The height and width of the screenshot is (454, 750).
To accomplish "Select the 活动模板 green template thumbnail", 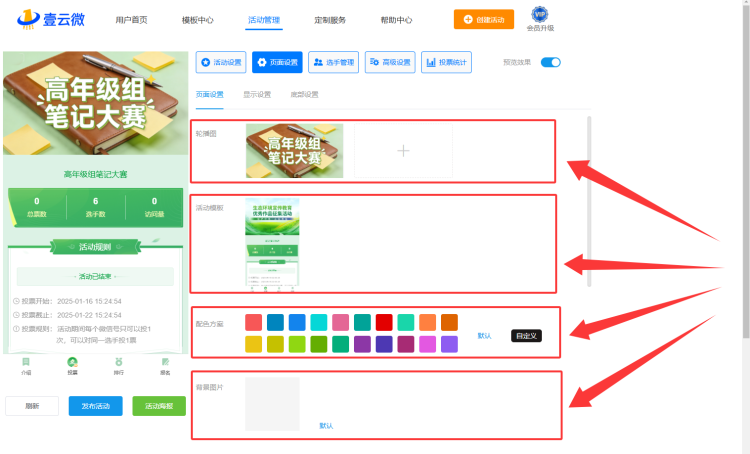I will 272,244.
